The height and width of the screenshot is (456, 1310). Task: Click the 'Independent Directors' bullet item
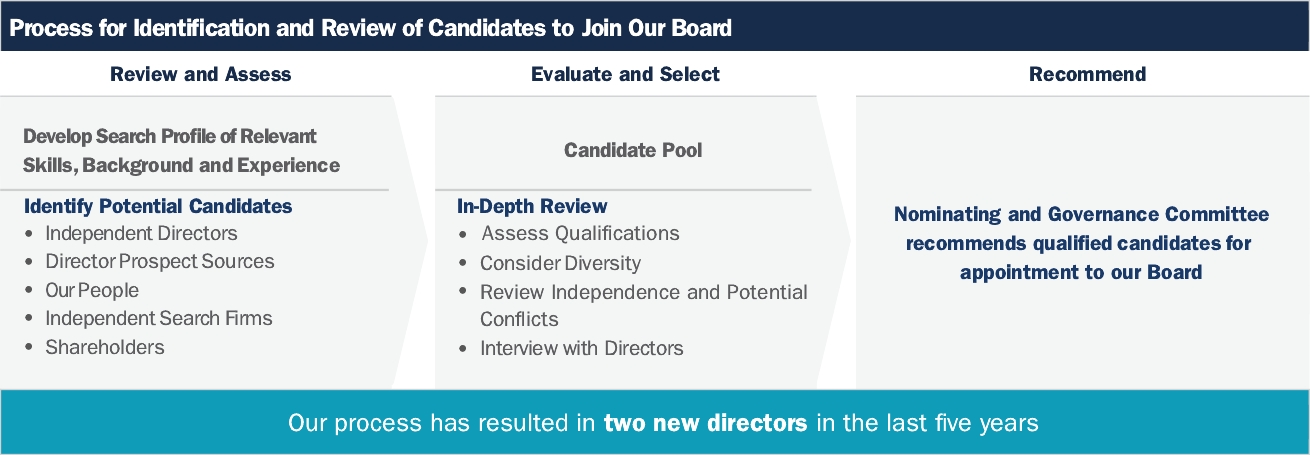pos(141,233)
